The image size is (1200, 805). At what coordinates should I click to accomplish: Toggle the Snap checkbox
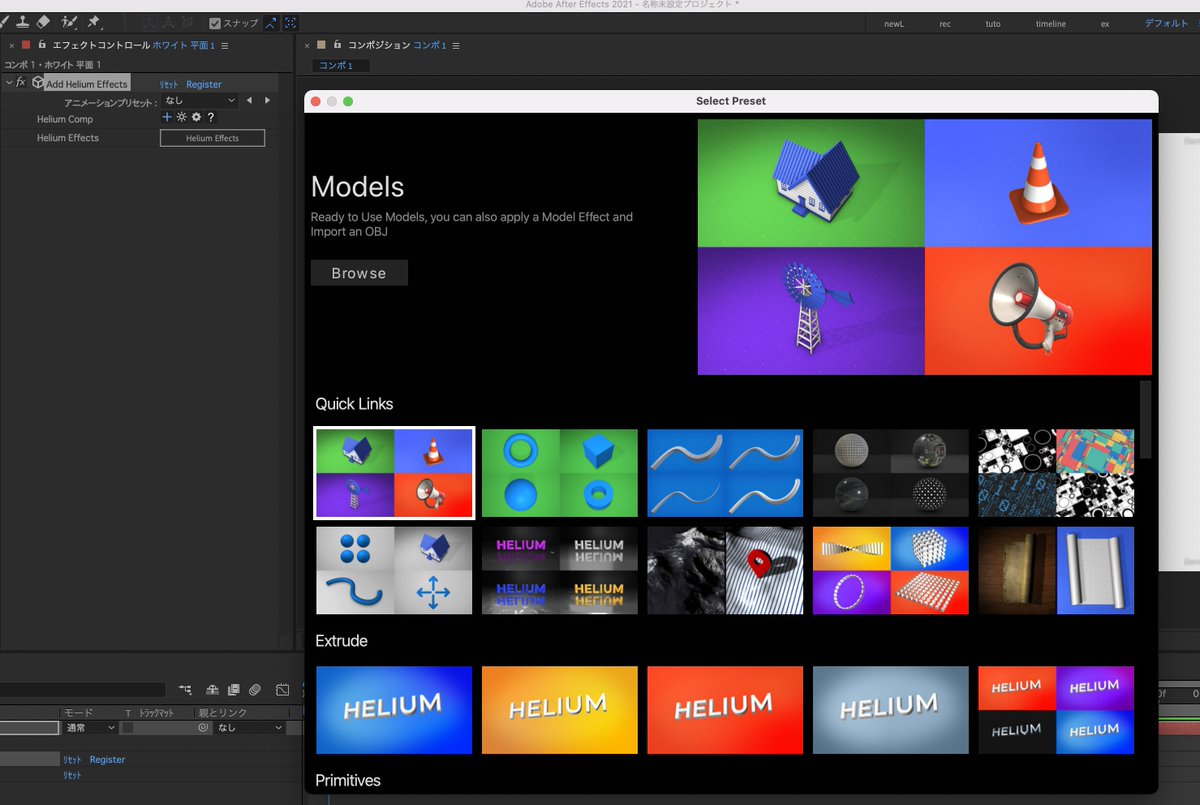(214, 23)
